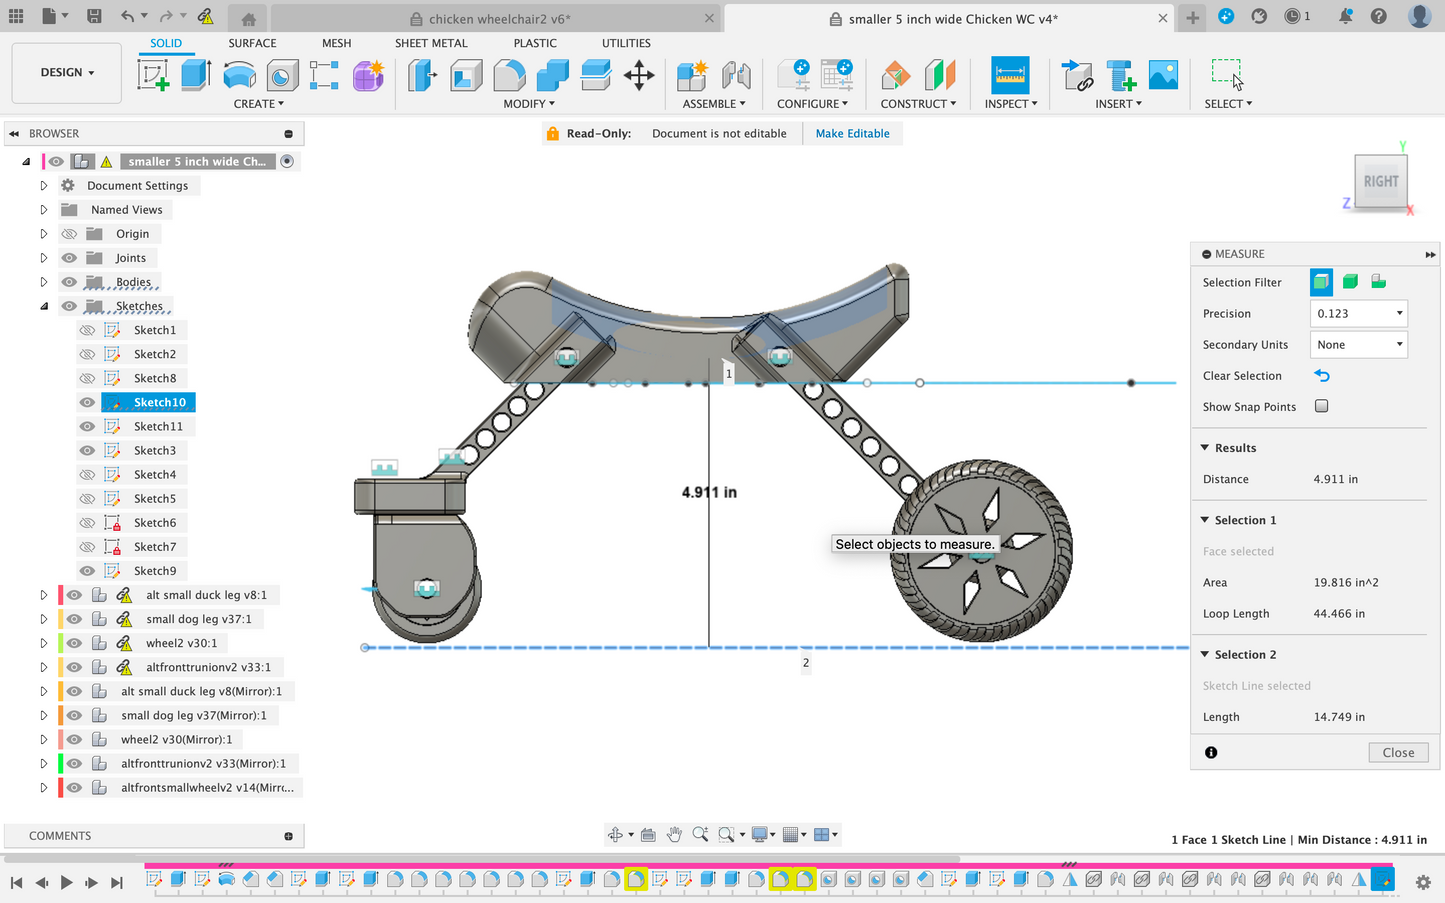
Task: Hide Sketch10 using its eye icon
Action: click(x=87, y=402)
